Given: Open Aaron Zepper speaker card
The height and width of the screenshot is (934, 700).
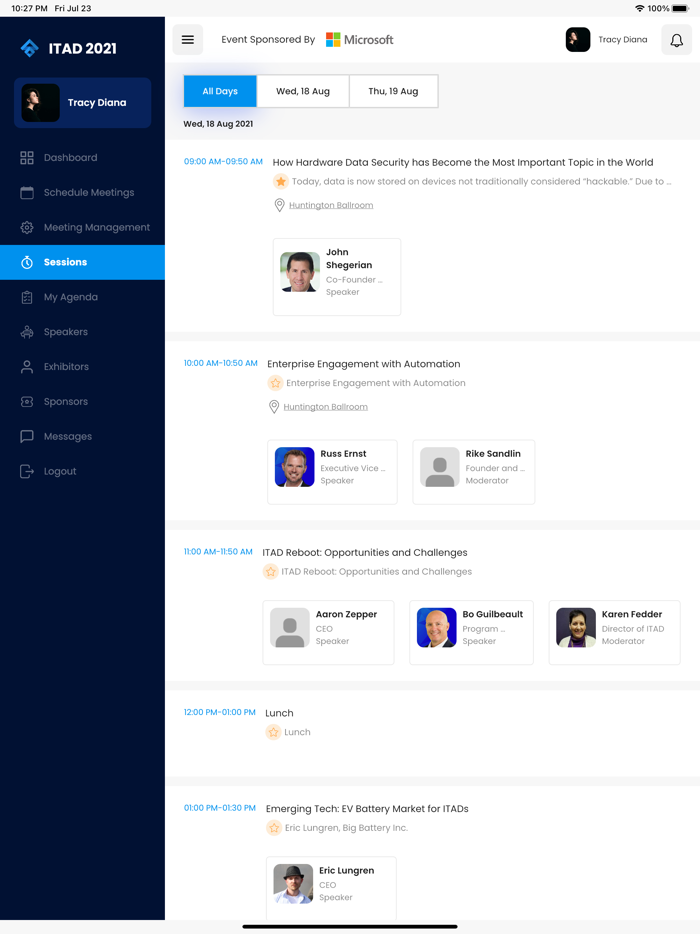Looking at the screenshot, I should click(328, 633).
